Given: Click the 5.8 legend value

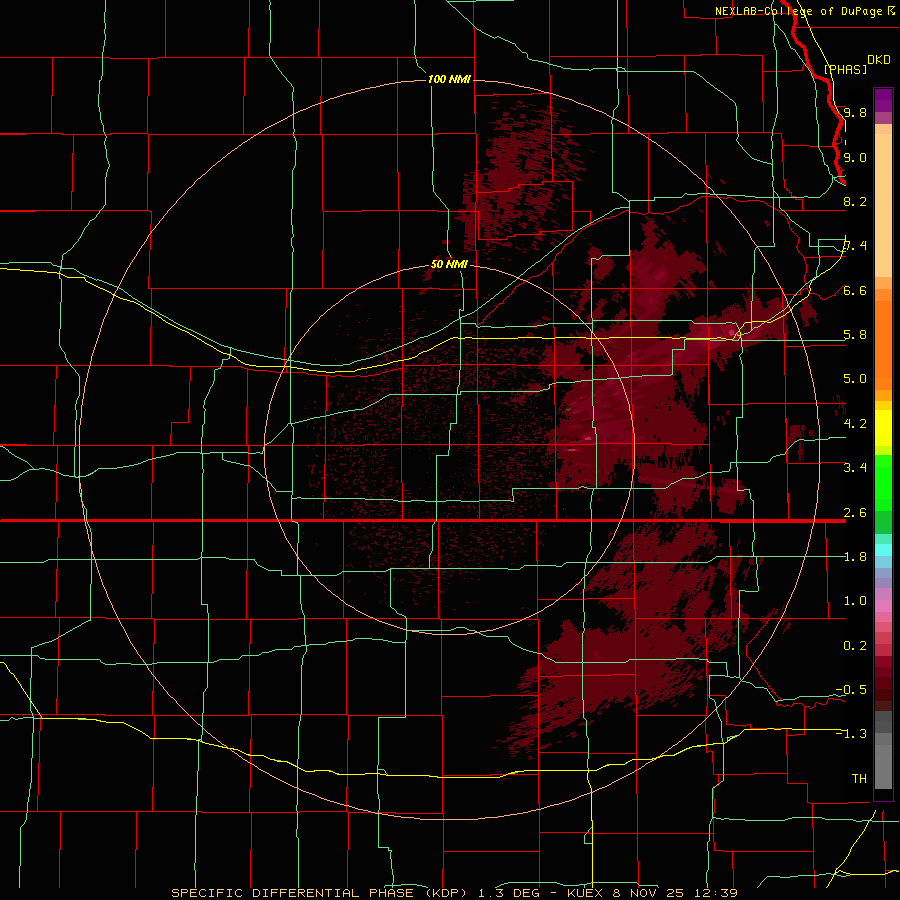Looking at the screenshot, I should [x=855, y=335].
